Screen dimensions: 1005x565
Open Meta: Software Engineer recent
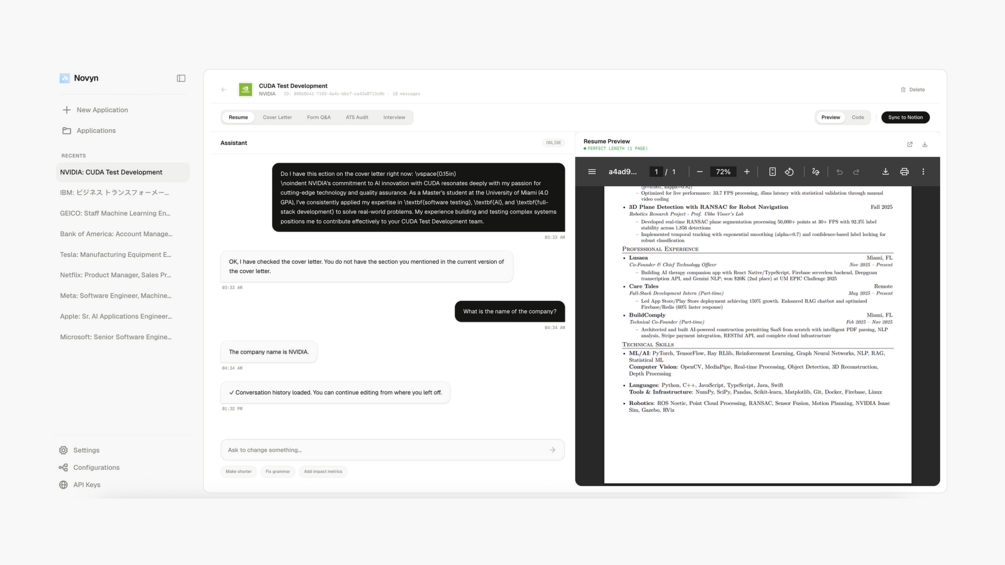pyautogui.click(x=123, y=296)
